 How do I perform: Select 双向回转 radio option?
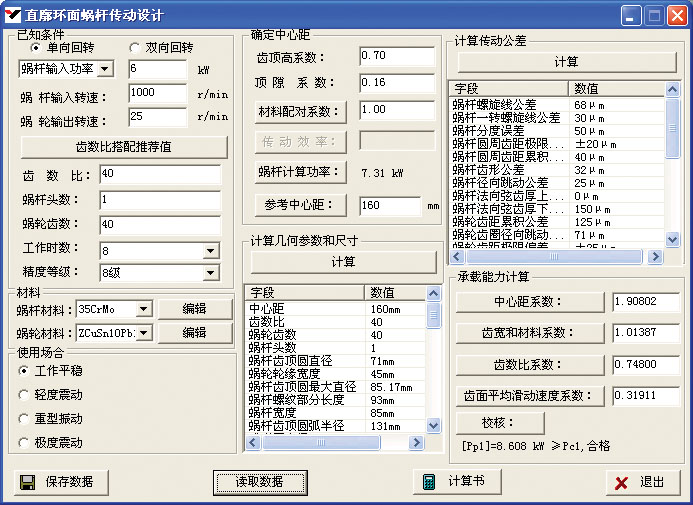click(x=136, y=47)
